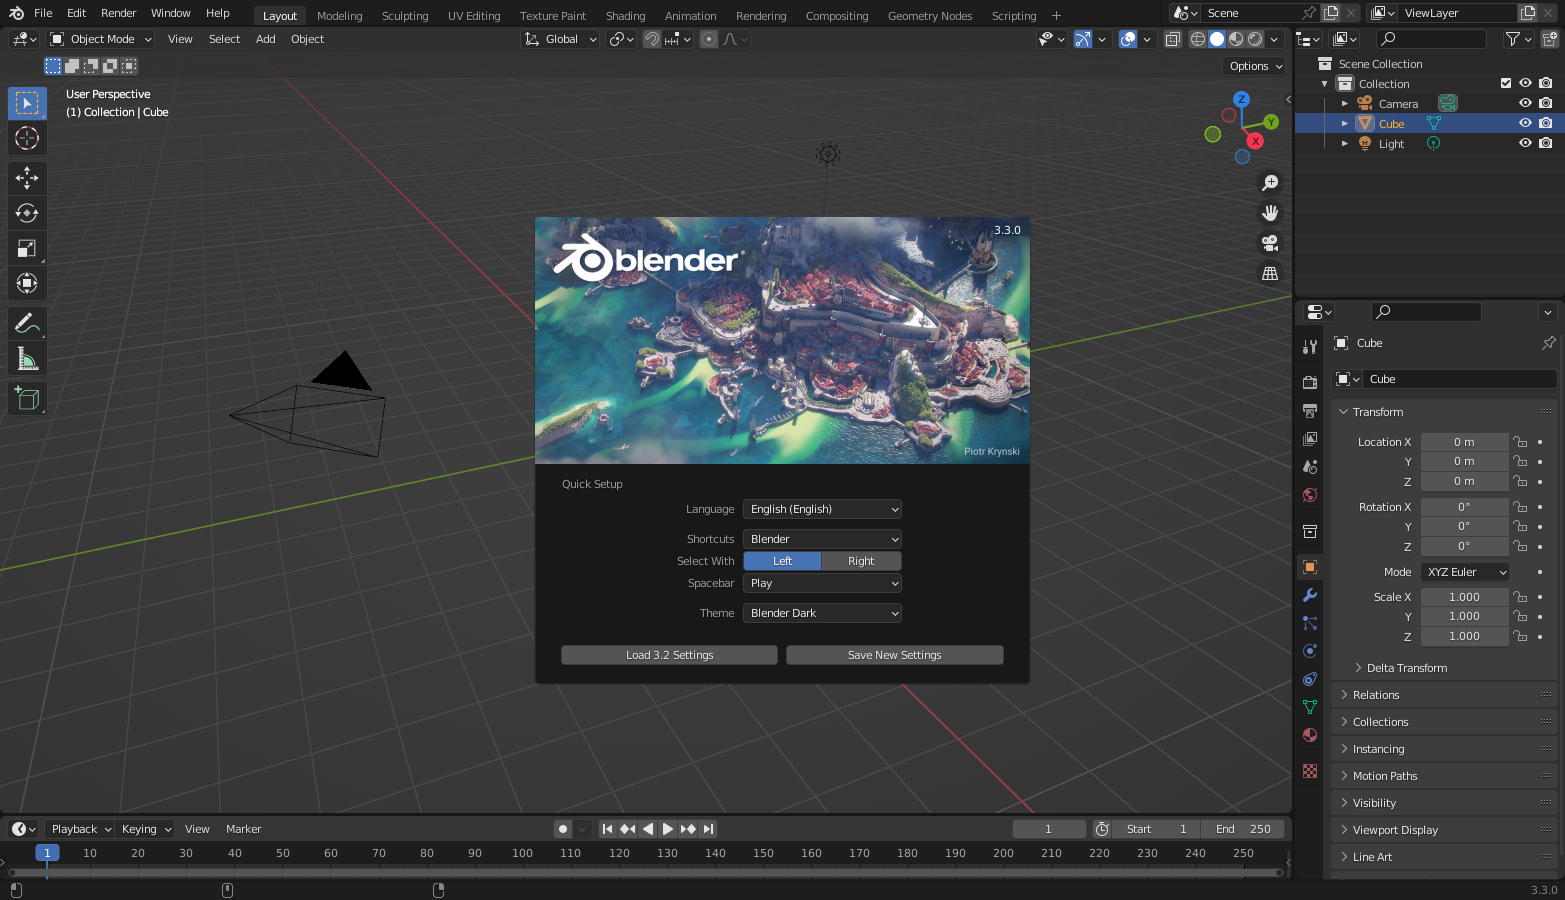
Task: Switch to the Sculpting workspace tab
Action: point(405,15)
